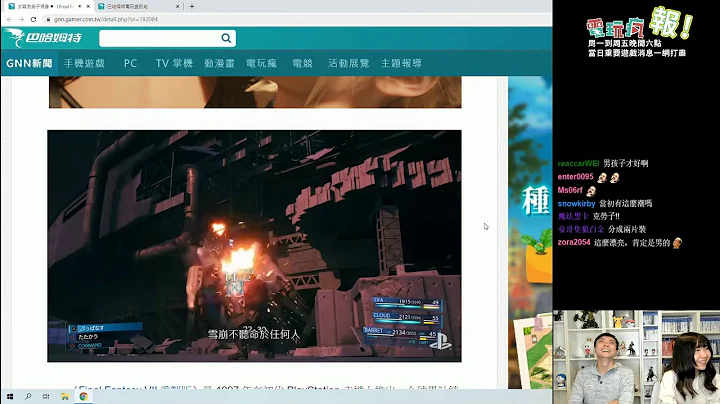The width and height of the screenshot is (720, 404).
Task: Click chat username zora2054
Action: pos(574,242)
